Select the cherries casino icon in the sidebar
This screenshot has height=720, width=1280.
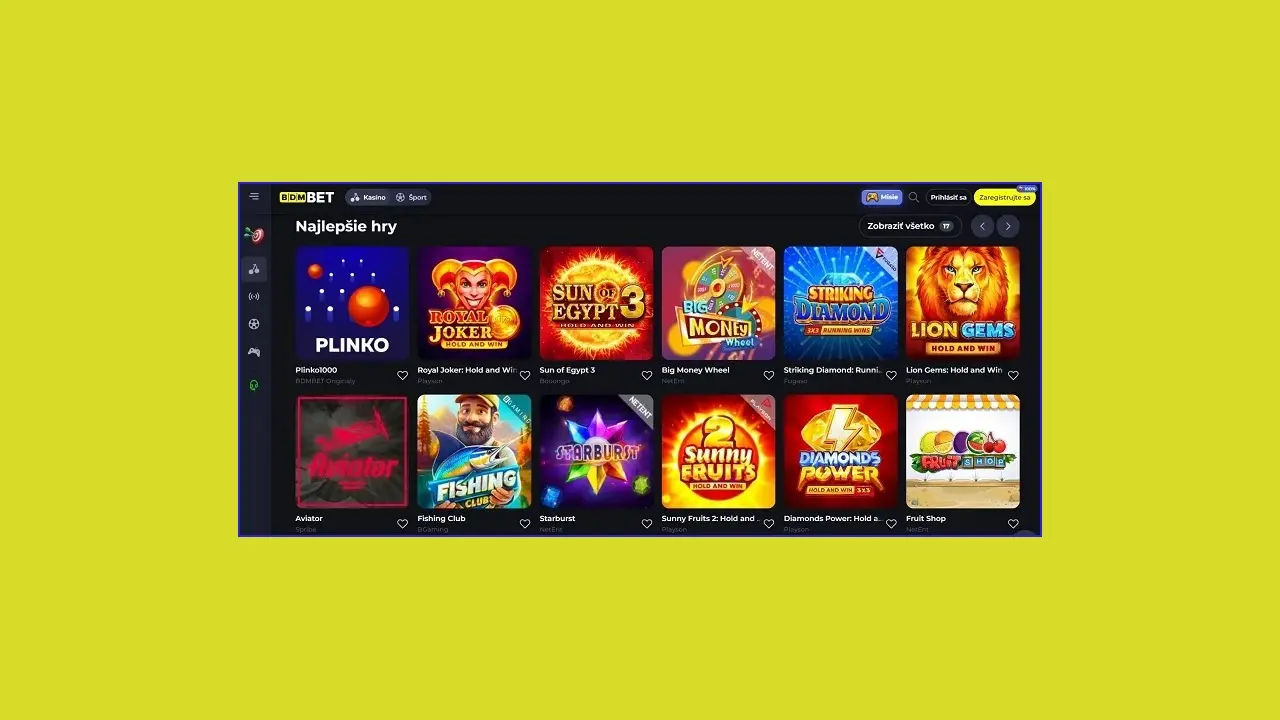tap(254, 269)
